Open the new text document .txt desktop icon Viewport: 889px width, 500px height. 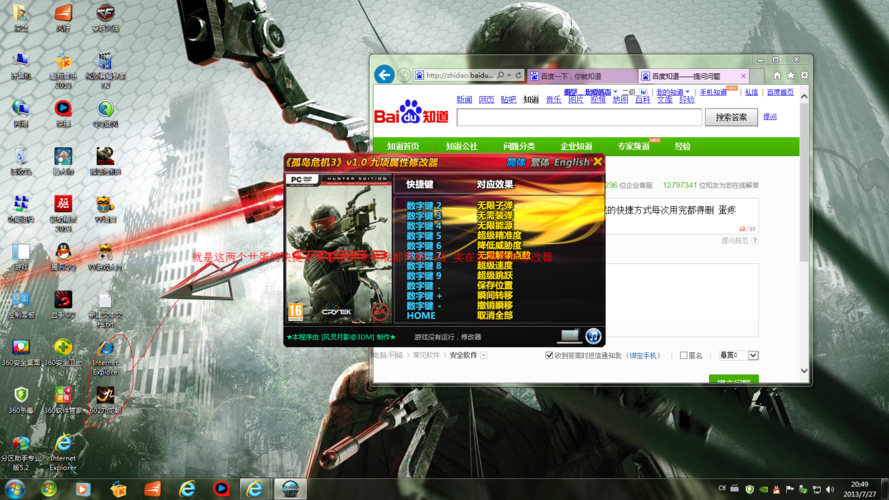[105, 309]
